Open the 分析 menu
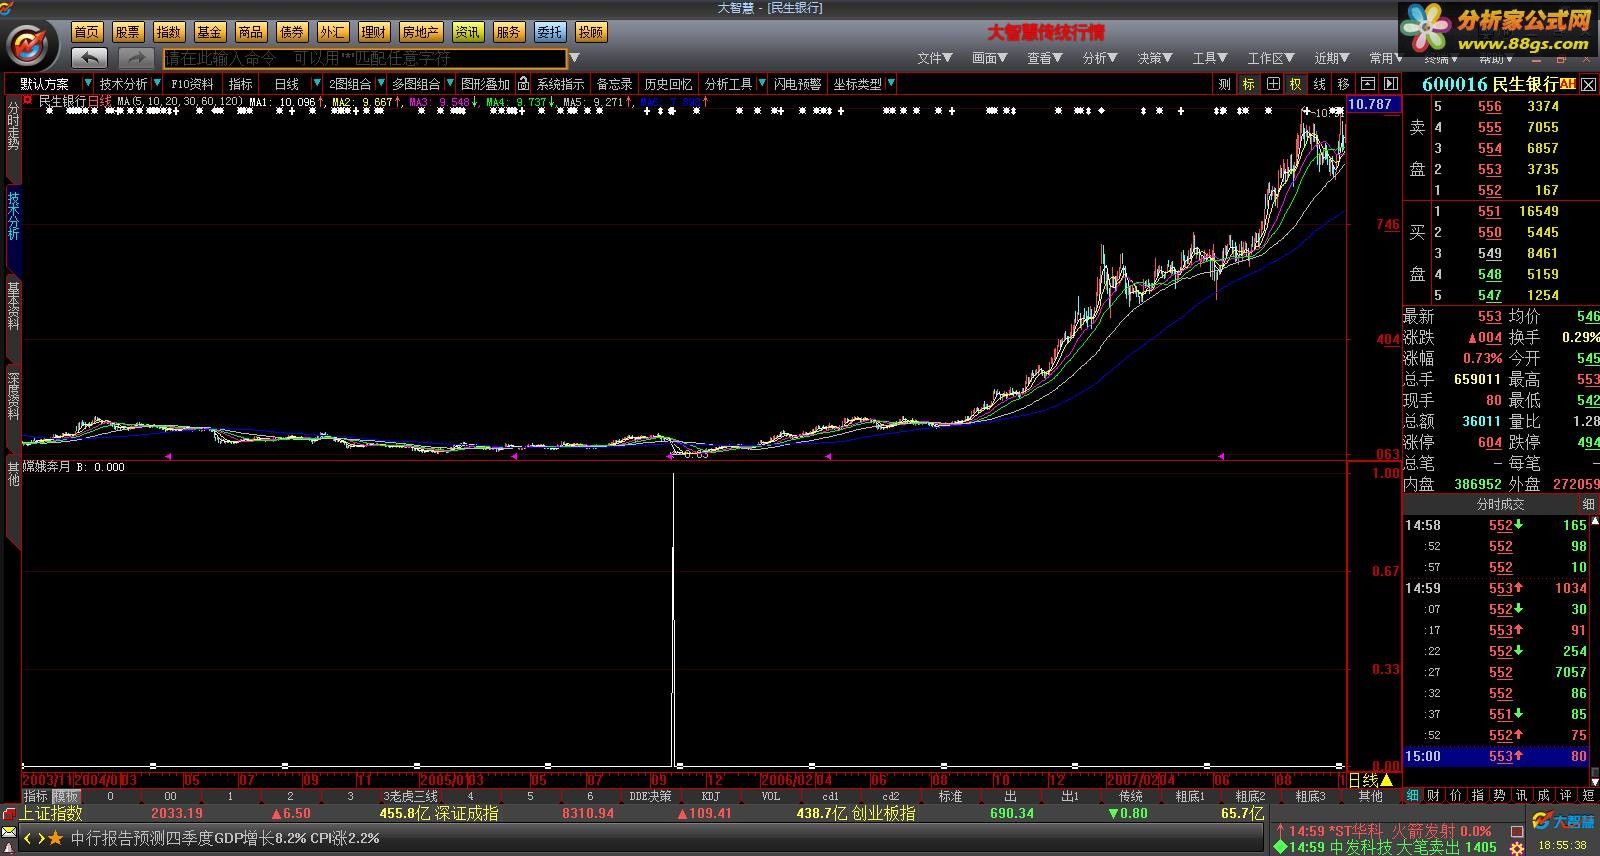 tap(1099, 58)
